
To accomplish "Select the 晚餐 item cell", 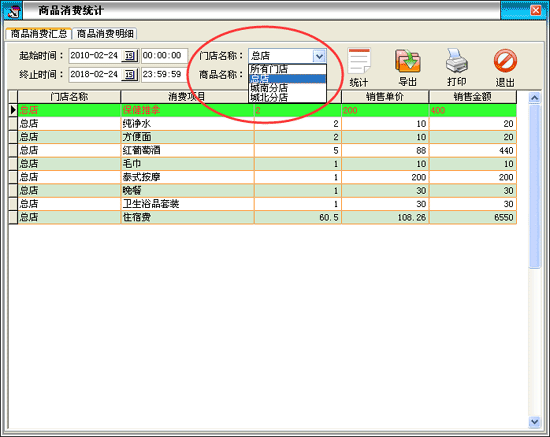I will click(x=187, y=190).
